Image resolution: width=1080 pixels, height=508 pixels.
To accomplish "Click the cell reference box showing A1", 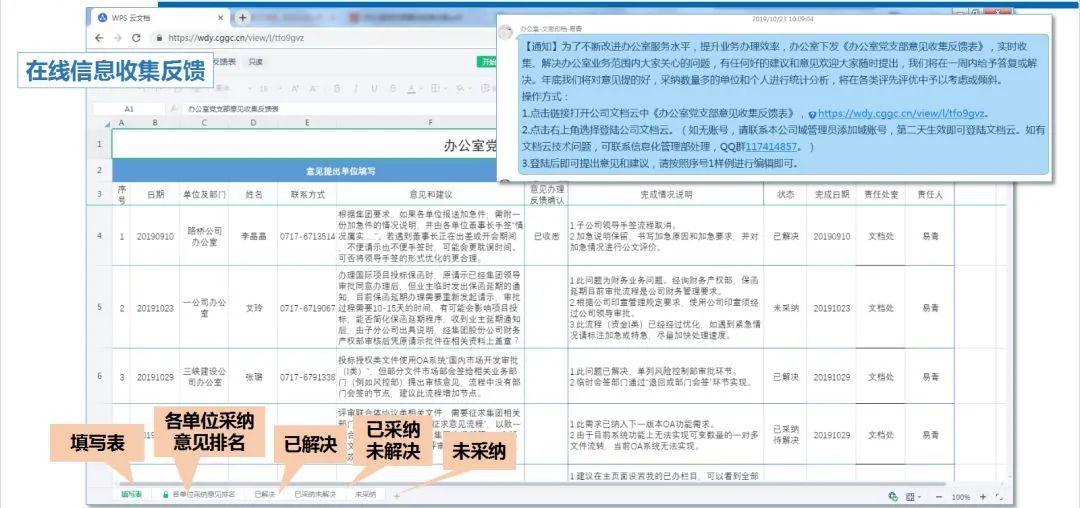I will coord(129,109).
